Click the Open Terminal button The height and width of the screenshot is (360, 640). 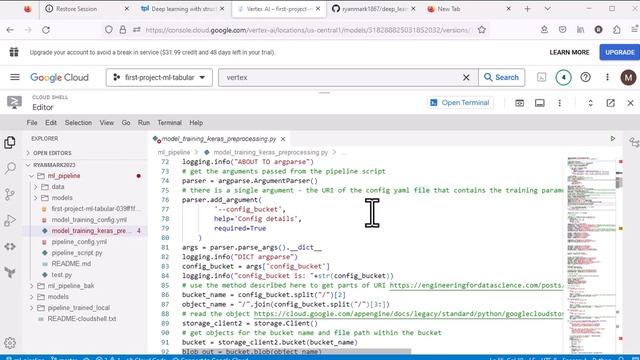click(x=460, y=103)
